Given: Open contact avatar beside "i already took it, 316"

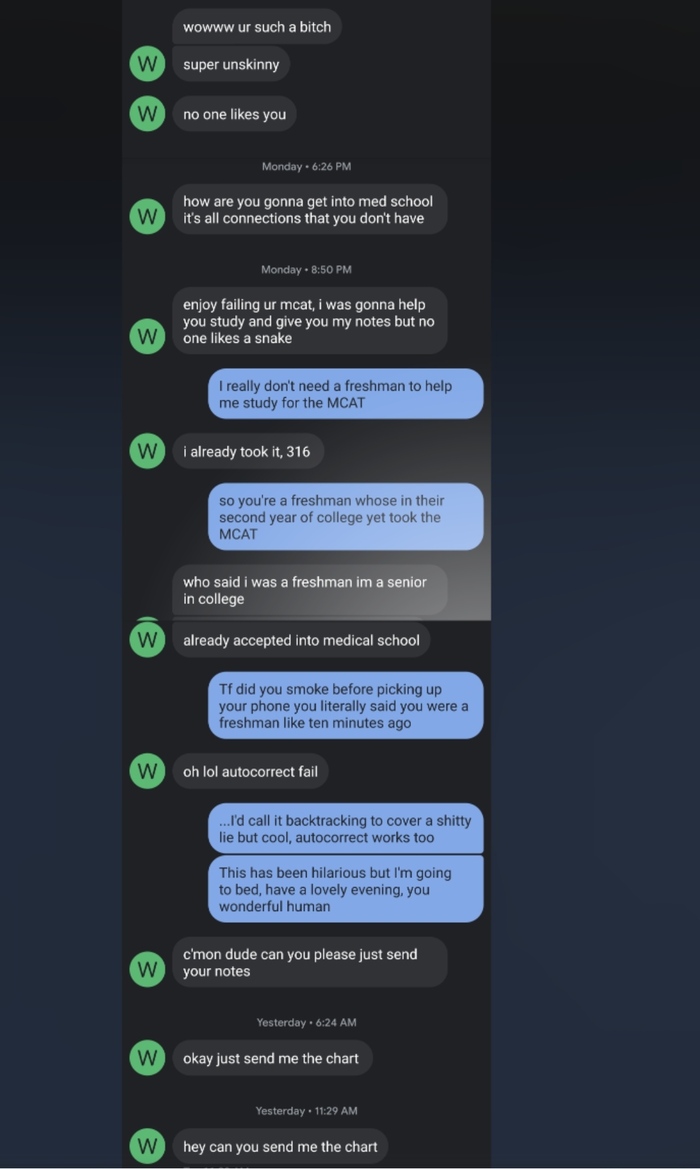Looking at the screenshot, I should [x=147, y=452].
